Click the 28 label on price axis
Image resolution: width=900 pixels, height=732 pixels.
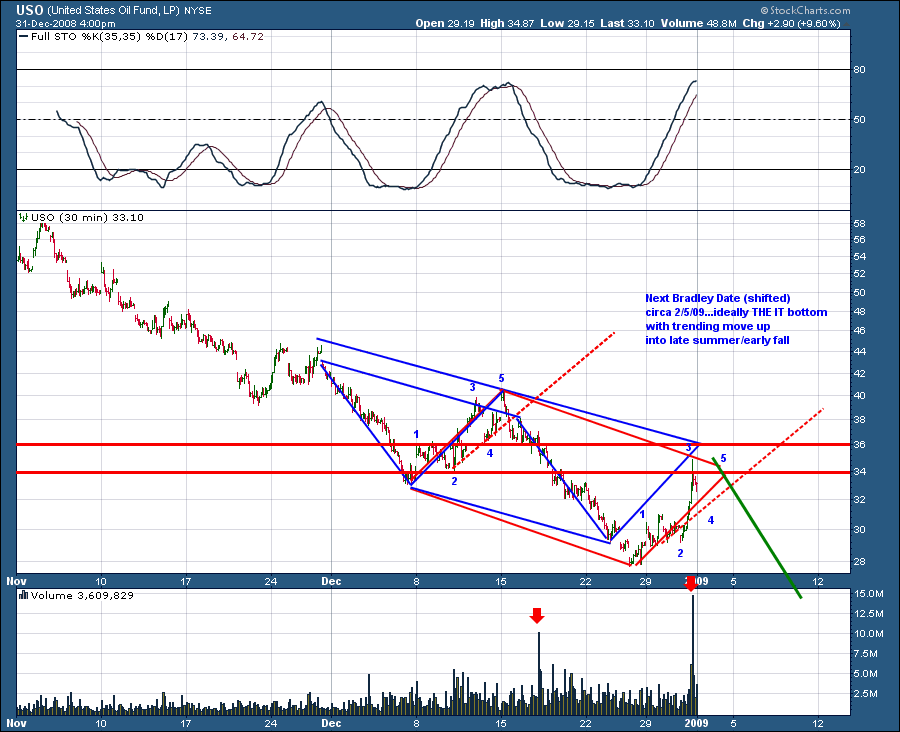[860, 562]
